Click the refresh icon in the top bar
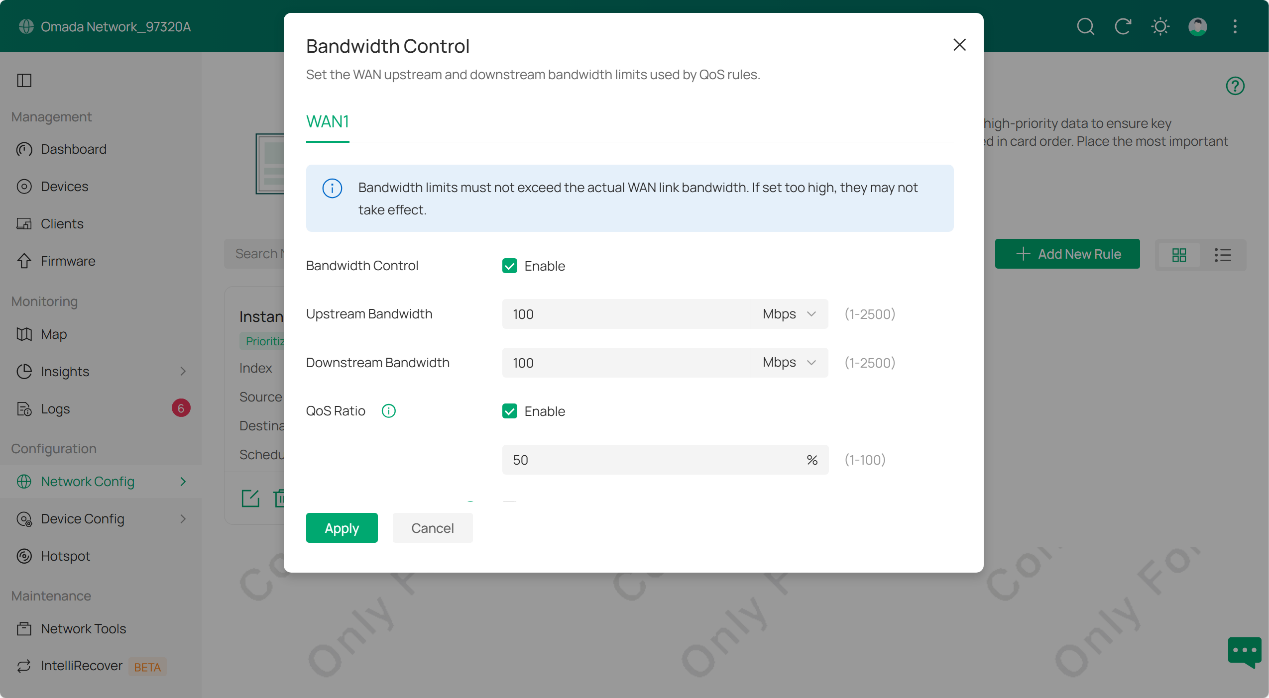 [1122, 27]
